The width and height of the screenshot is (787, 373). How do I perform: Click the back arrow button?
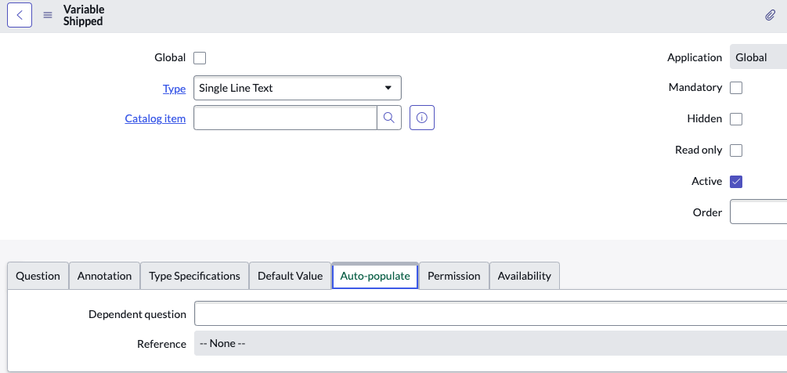click(20, 15)
